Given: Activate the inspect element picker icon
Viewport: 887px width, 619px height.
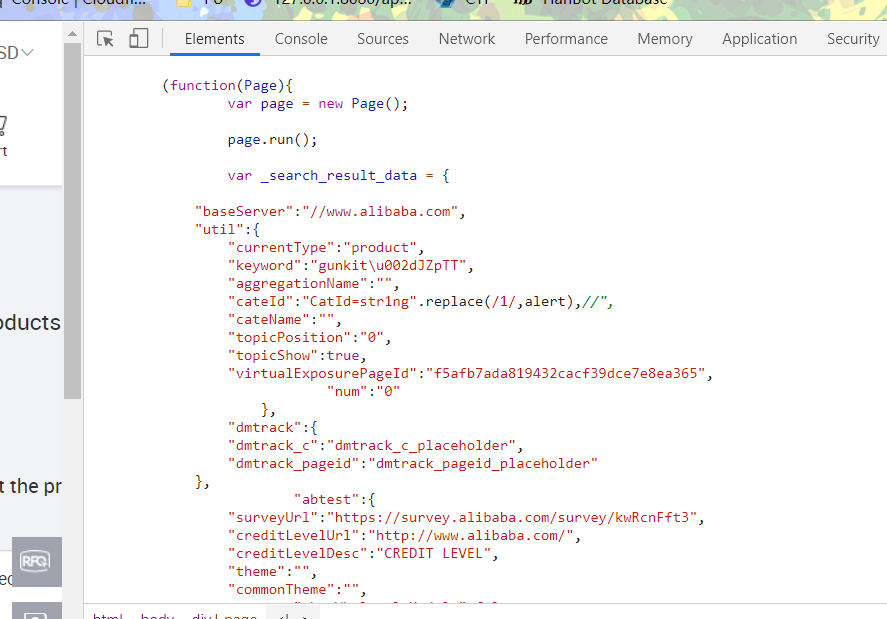Looking at the screenshot, I should [105, 39].
